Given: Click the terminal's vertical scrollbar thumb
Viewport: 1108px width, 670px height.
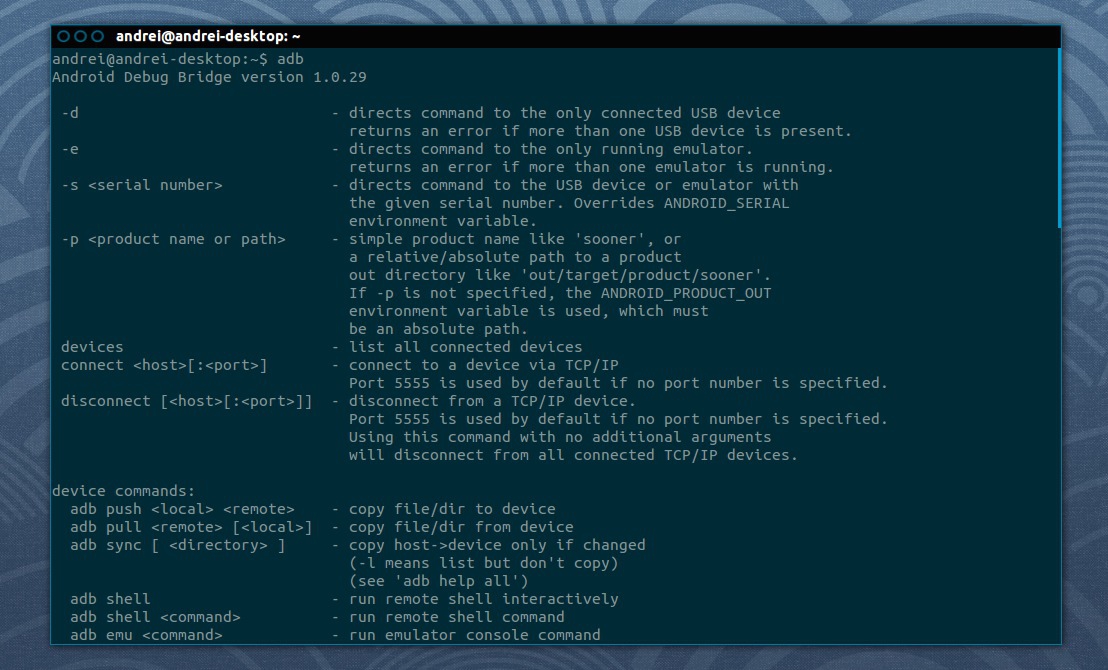Looking at the screenshot, I should tap(1059, 138).
